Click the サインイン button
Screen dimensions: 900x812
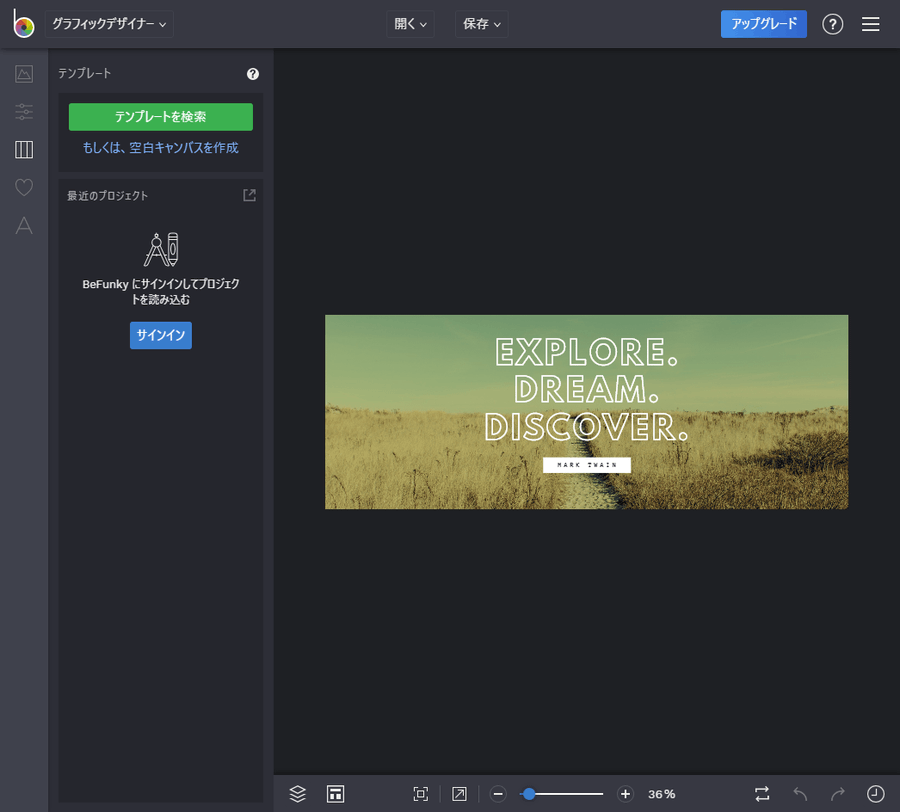[x=161, y=335]
